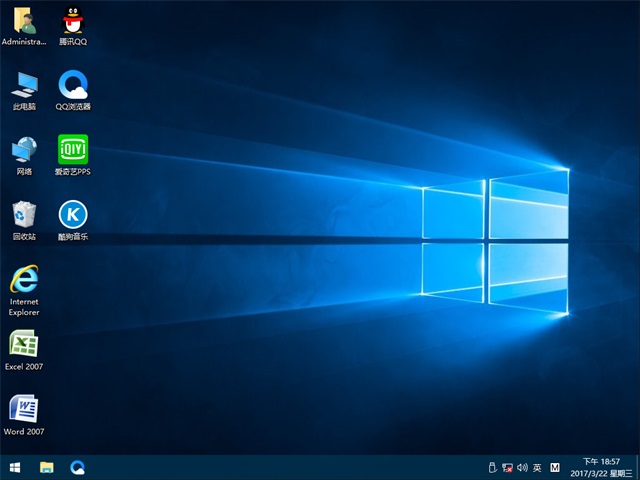The width and height of the screenshot is (640, 480).
Task: Open the Windows Start menu
Action: (15, 467)
